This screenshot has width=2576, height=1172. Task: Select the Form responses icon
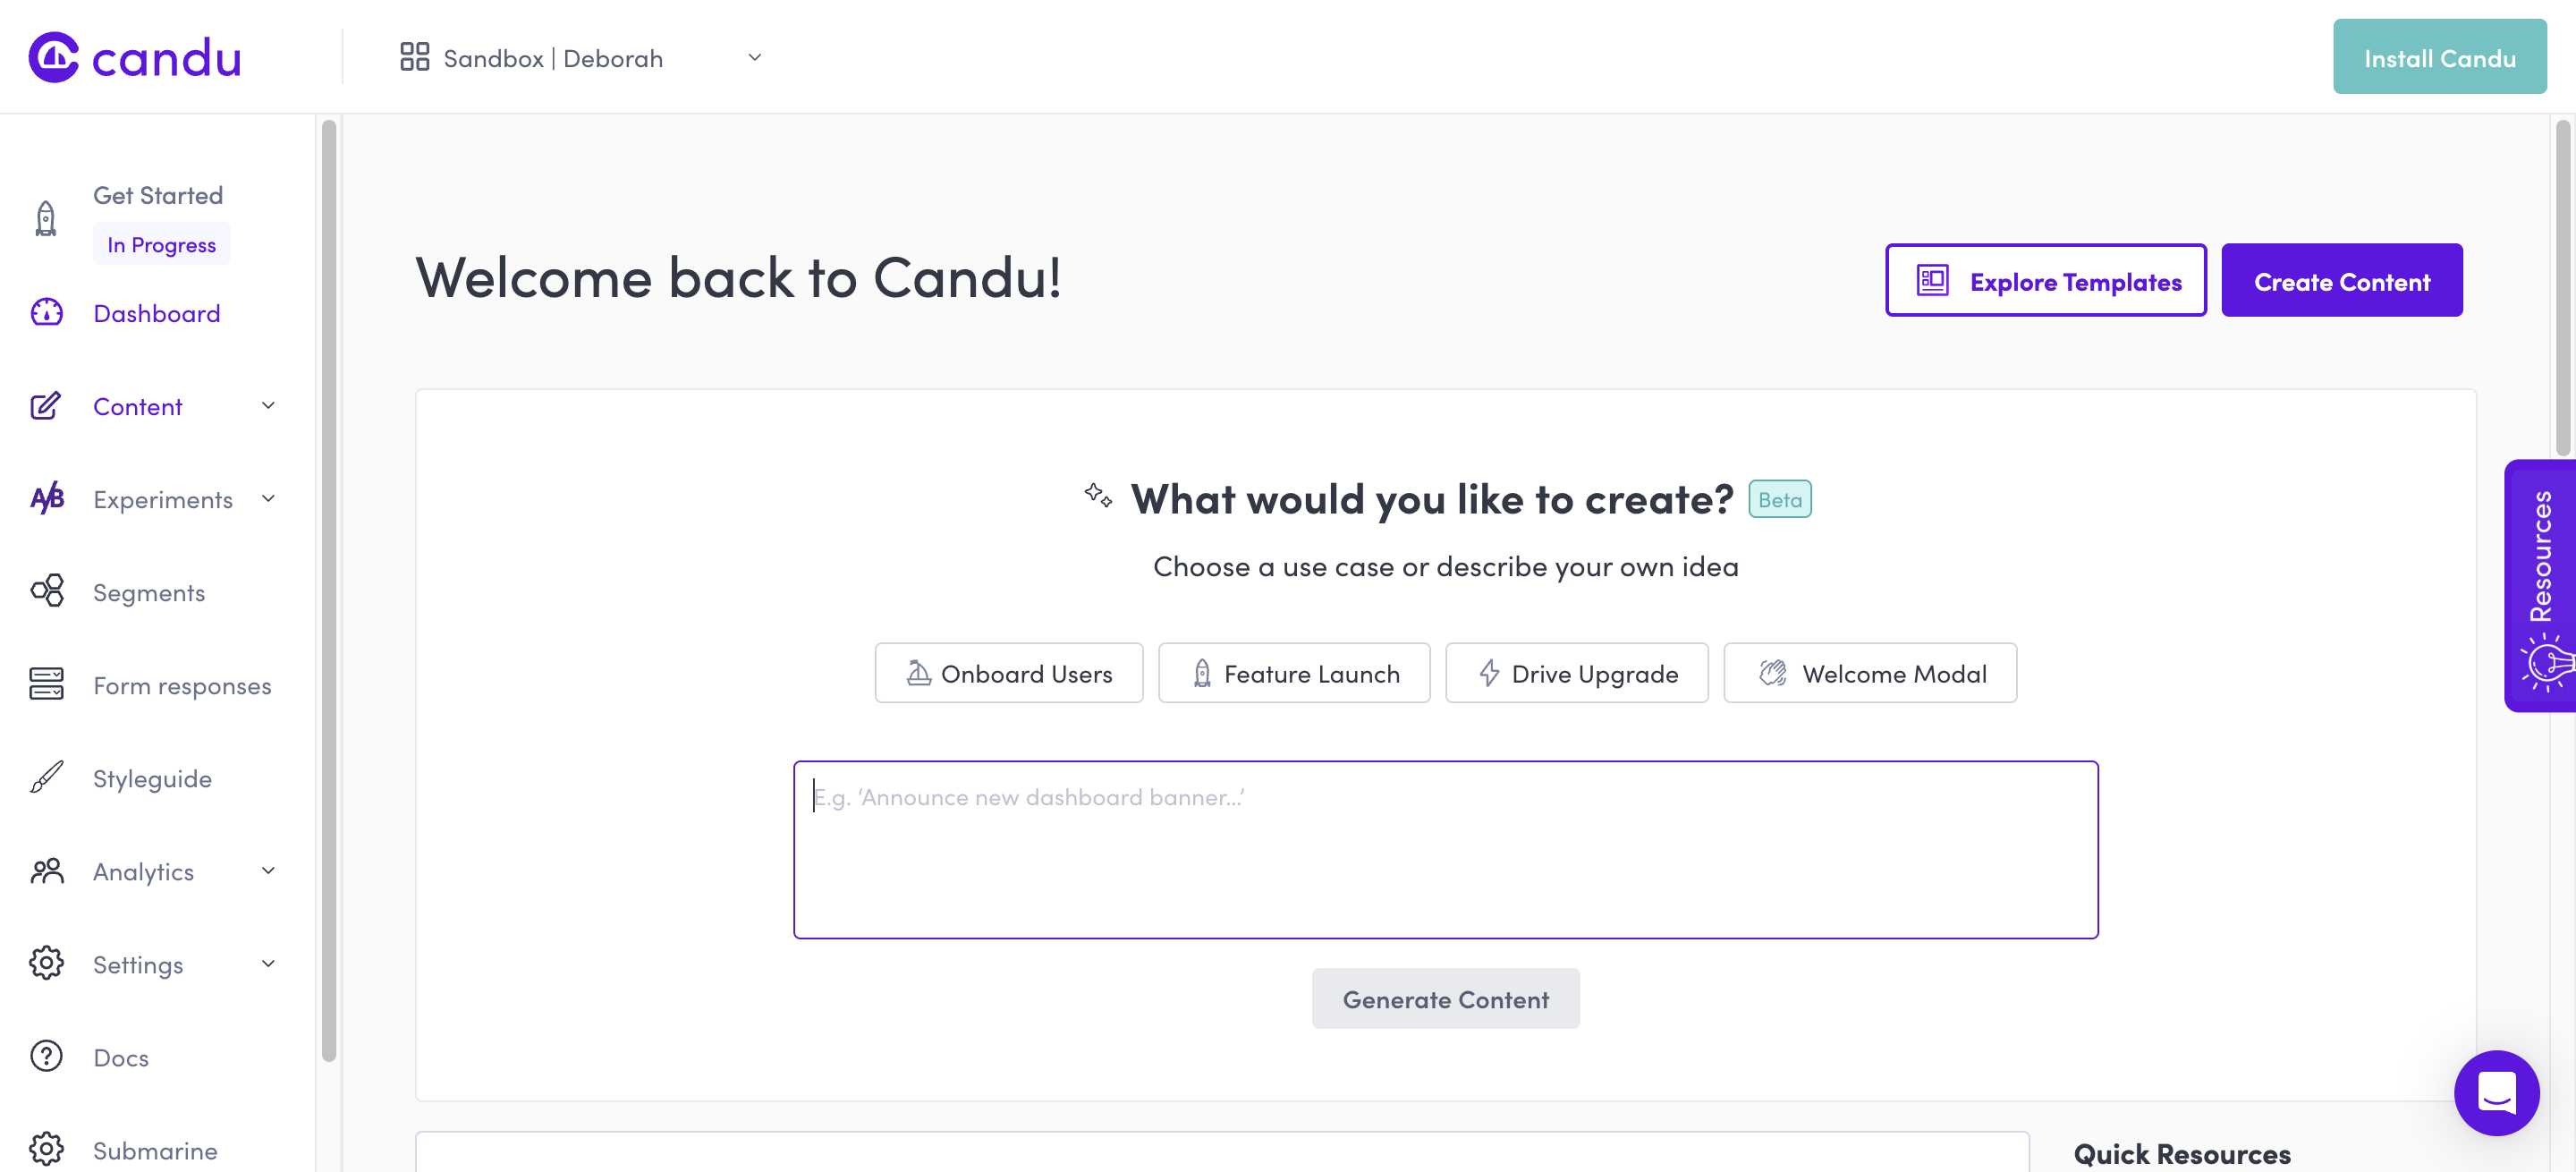45,685
